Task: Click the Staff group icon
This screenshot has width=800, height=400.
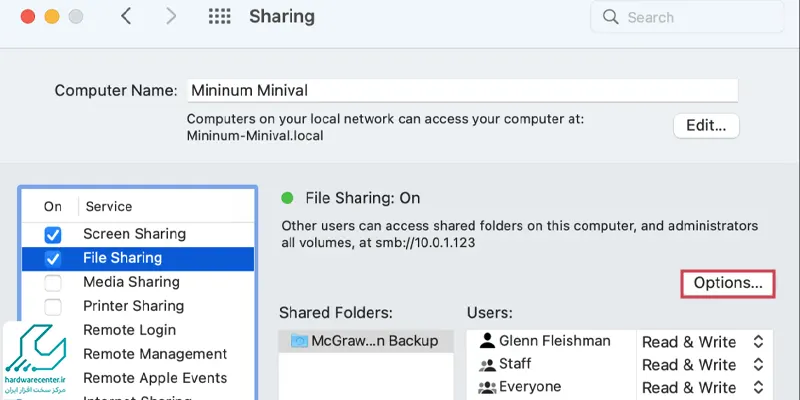Action: pos(487,364)
